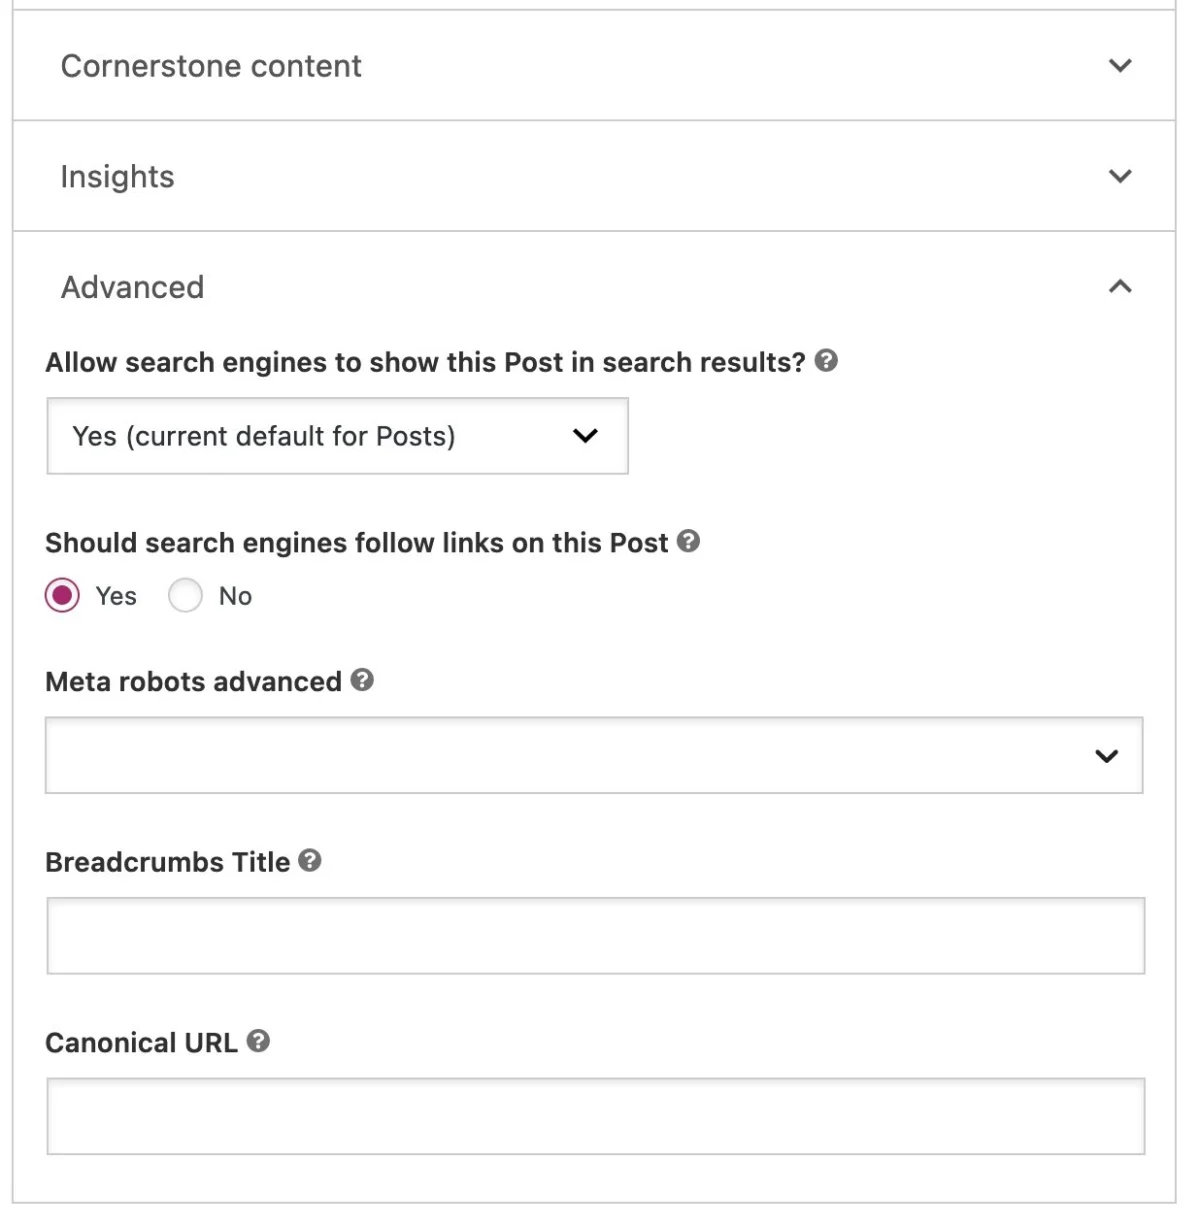Image resolution: width=1200 pixels, height=1227 pixels.
Task: Click the upward chevron beside Advanced
Action: point(1118,287)
